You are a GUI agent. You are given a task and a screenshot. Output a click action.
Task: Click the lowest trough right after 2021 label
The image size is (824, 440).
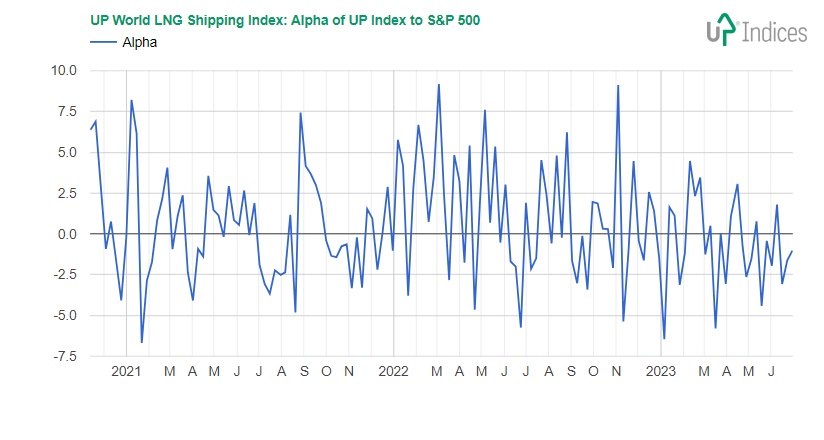point(141,343)
